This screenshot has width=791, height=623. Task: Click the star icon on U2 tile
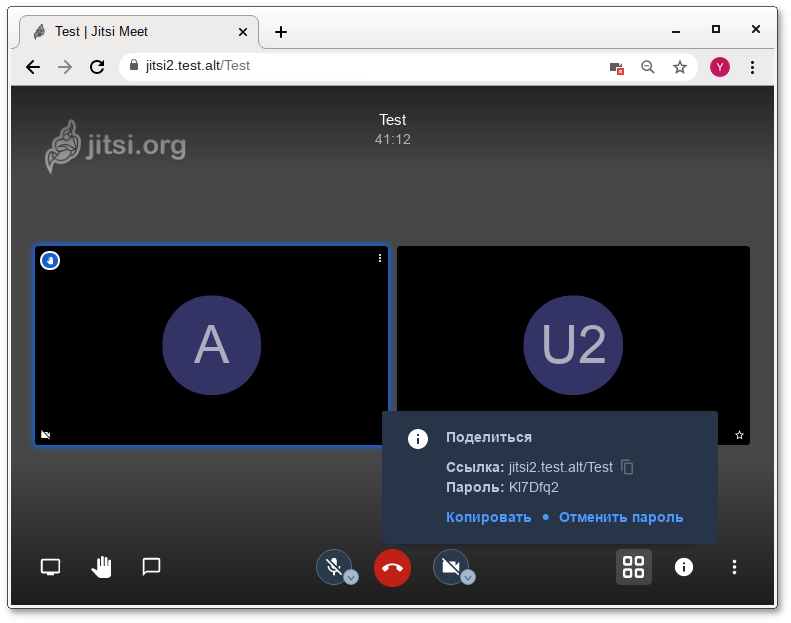[x=739, y=435]
